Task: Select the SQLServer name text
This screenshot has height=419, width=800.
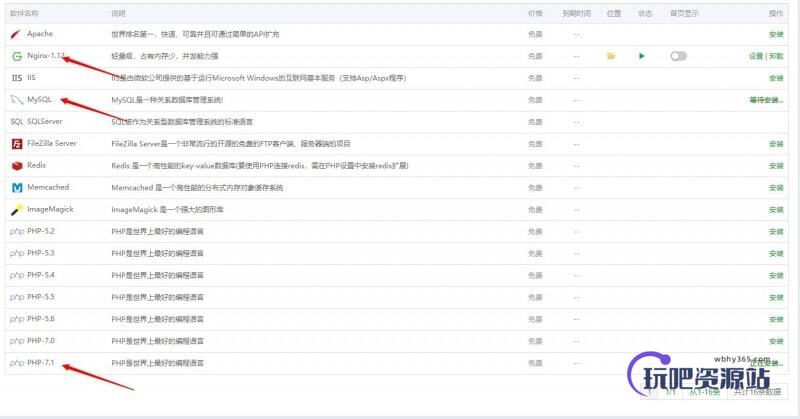Action: coord(44,121)
